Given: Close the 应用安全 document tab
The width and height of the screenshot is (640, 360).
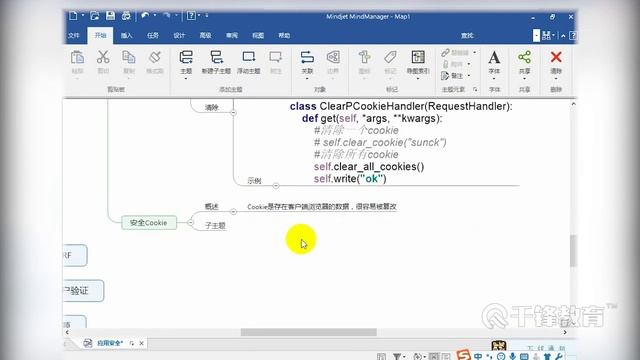Looking at the screenshot, I should [x=142, y=343].
